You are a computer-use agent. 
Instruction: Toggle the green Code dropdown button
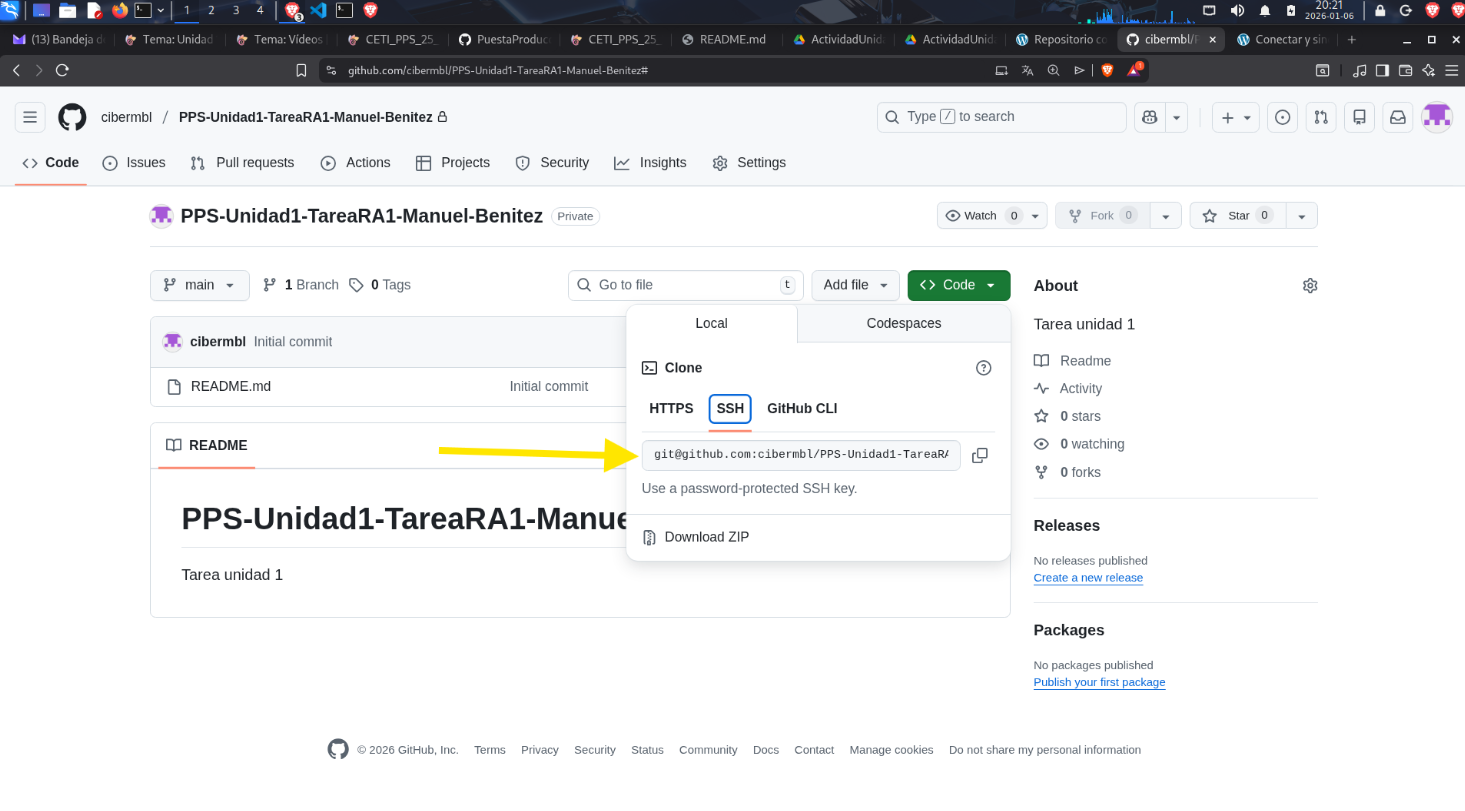959,285
